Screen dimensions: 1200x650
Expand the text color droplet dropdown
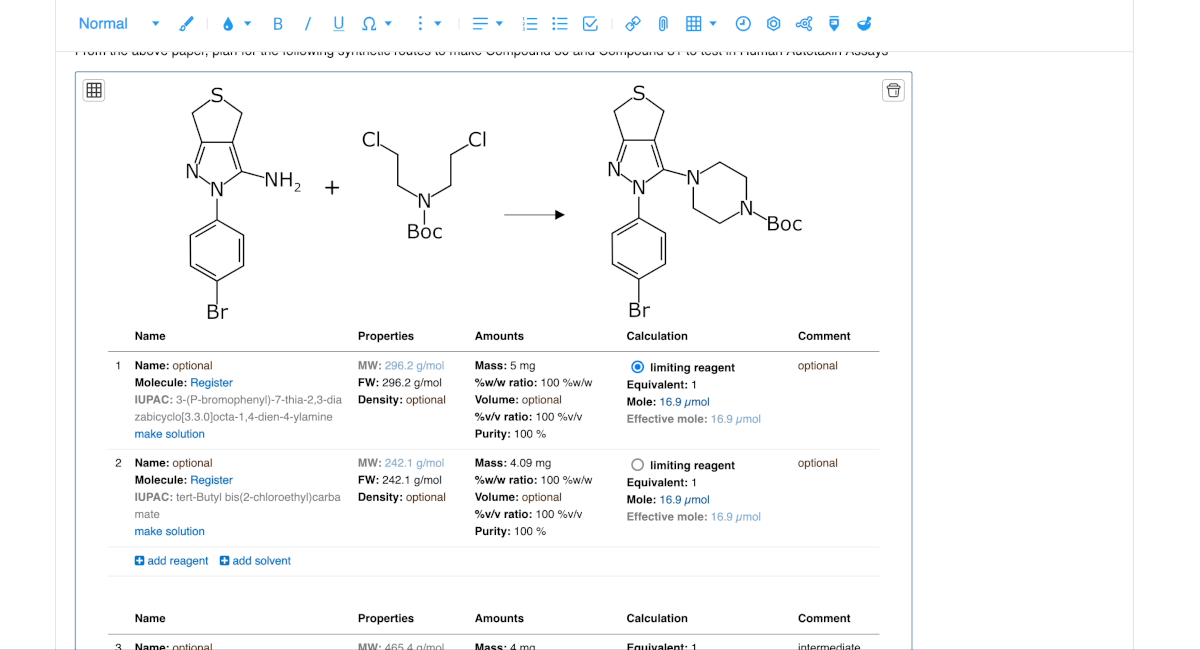click(245, 23)
